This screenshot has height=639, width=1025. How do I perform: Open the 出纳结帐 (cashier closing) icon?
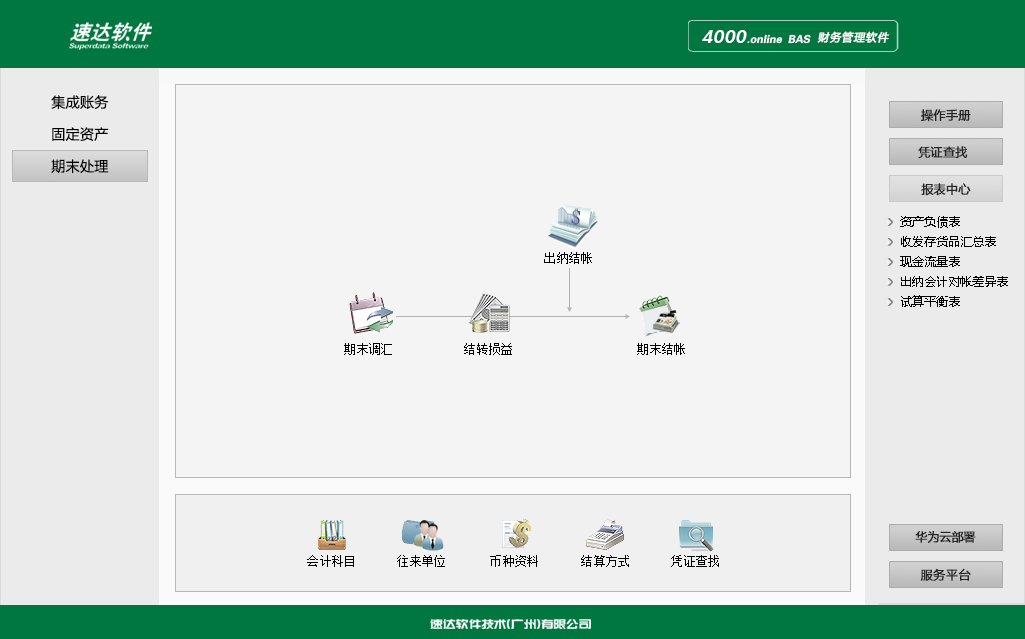tap(570, 227)
